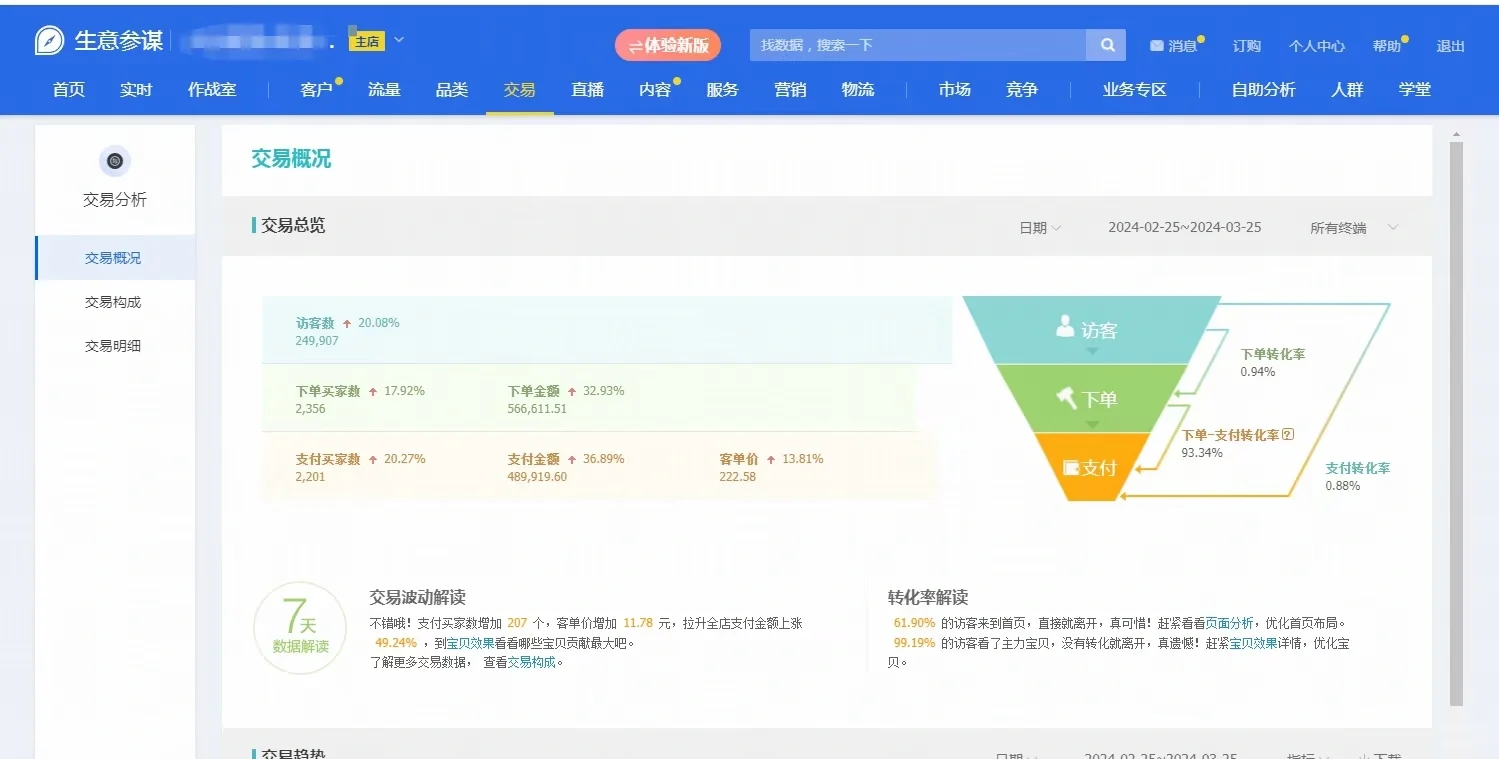Image resolution: width=1499 pixels, height=759 pixels.
Task: Switch to the 流量 navigation tab
Action: click(x=384, y=89)
